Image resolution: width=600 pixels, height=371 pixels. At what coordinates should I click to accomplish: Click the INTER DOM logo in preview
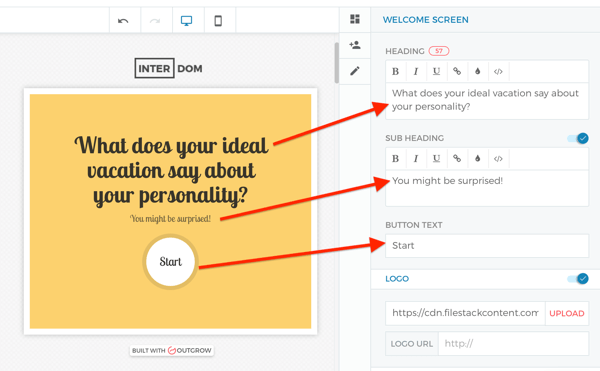click(168, 68)
